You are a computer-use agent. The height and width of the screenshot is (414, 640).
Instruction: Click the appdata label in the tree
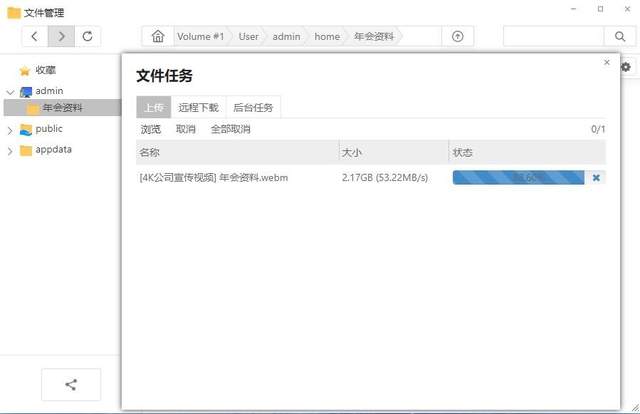coord(53,149)
